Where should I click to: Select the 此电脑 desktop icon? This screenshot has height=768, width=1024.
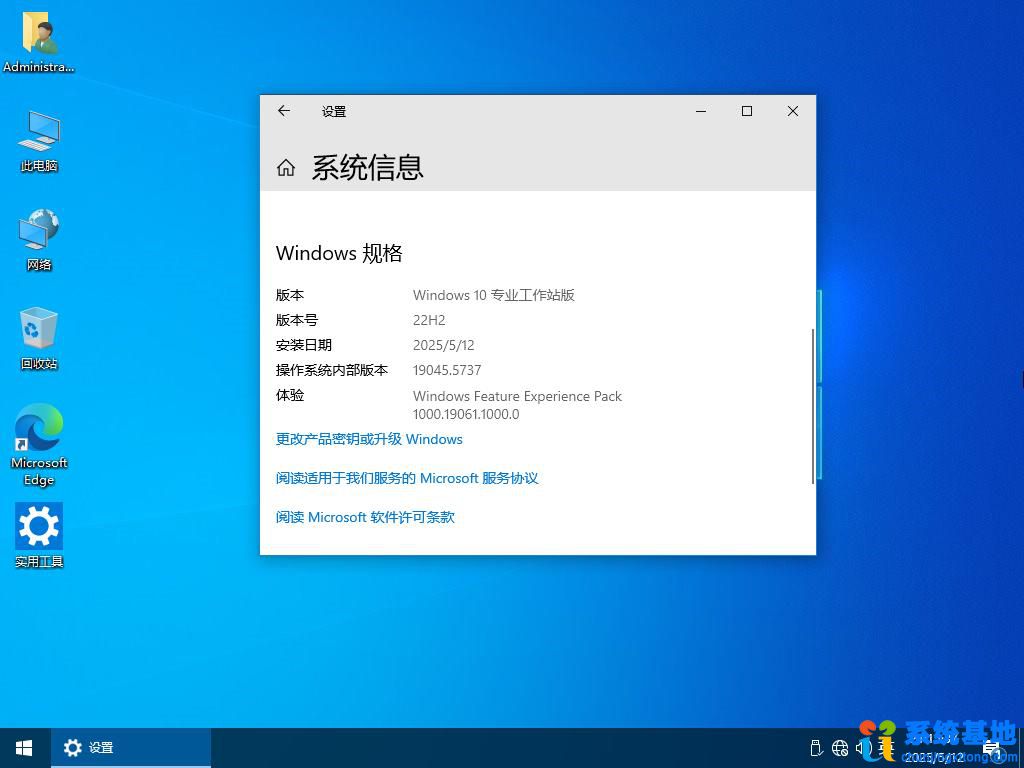point(39,141)
